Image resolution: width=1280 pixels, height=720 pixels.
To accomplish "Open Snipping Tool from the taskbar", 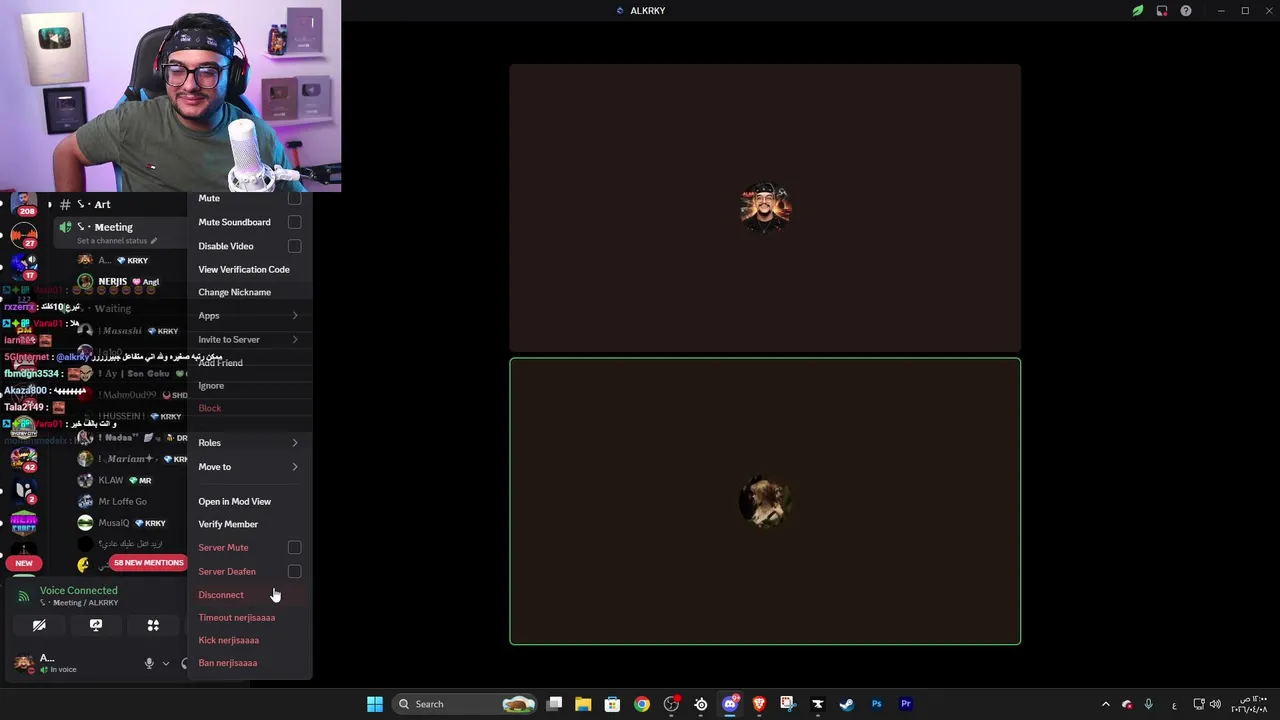I will pos(788,704).
